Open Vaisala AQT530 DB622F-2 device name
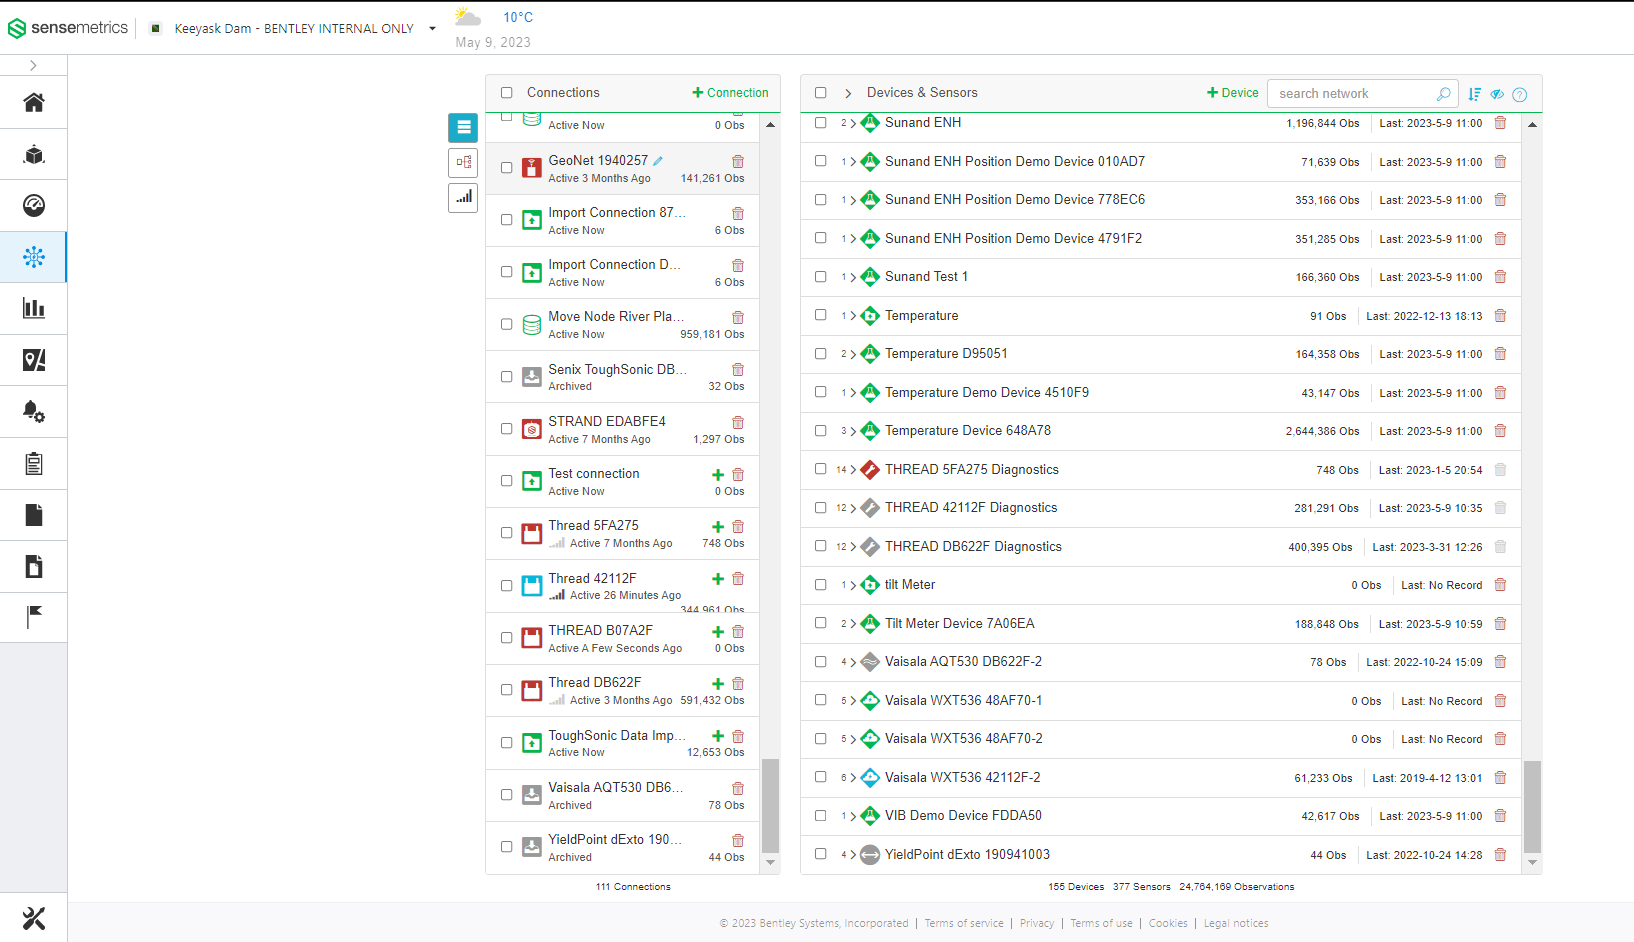Viewport: 1634px width, 942px height. (x=963, y=662)
